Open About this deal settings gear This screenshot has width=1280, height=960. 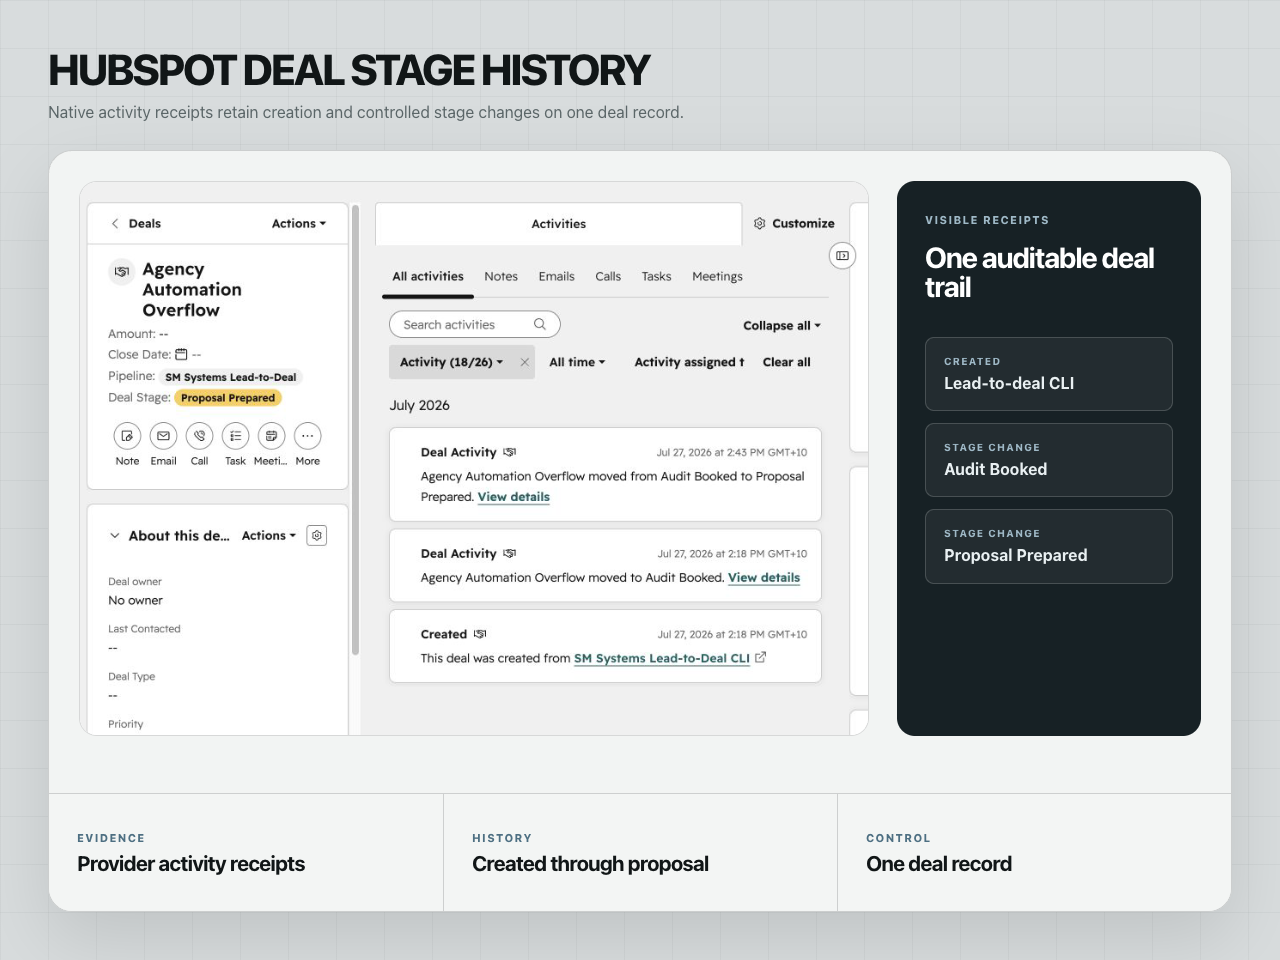point(317,536)
